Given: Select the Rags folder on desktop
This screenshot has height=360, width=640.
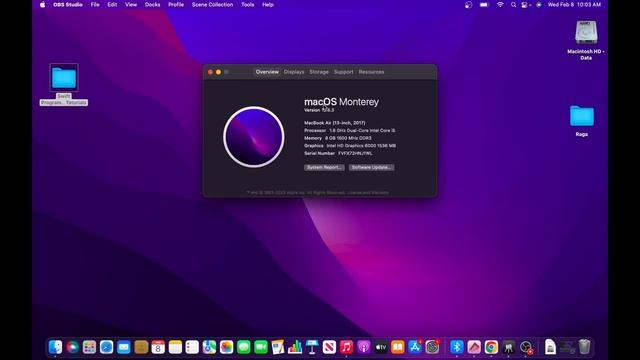Looking at the screenshot, I should [x=582, y=116].
